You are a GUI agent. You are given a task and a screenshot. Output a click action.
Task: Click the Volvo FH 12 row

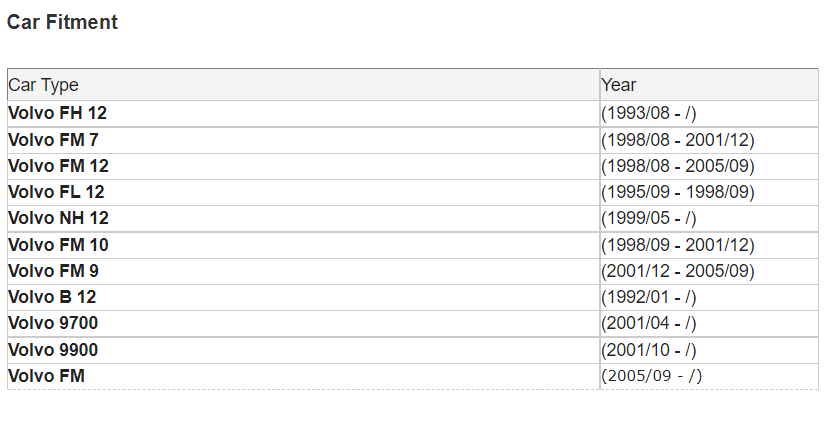(413, 113)
